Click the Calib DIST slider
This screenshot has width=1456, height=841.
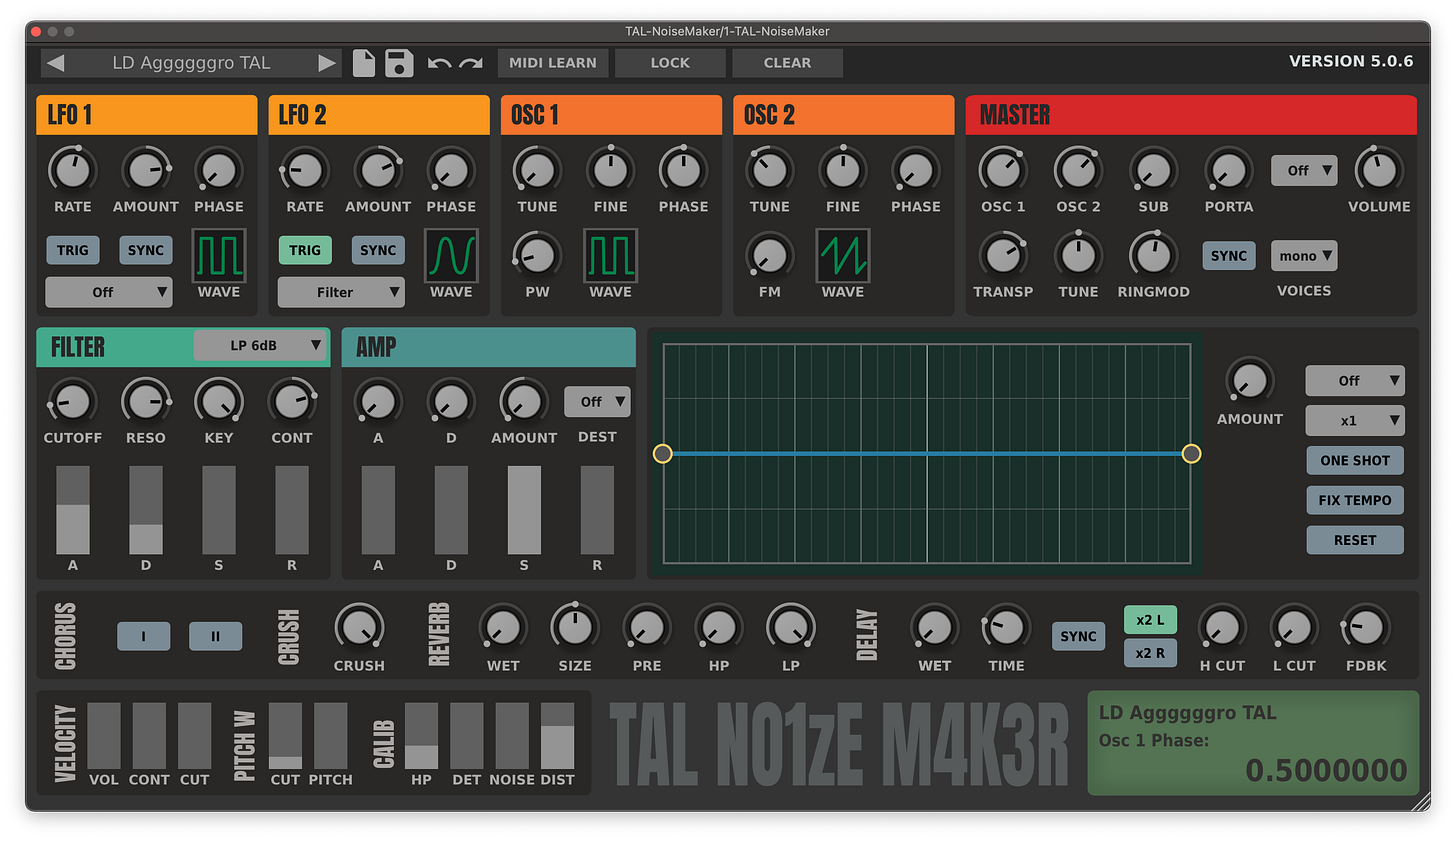[558, 736]
